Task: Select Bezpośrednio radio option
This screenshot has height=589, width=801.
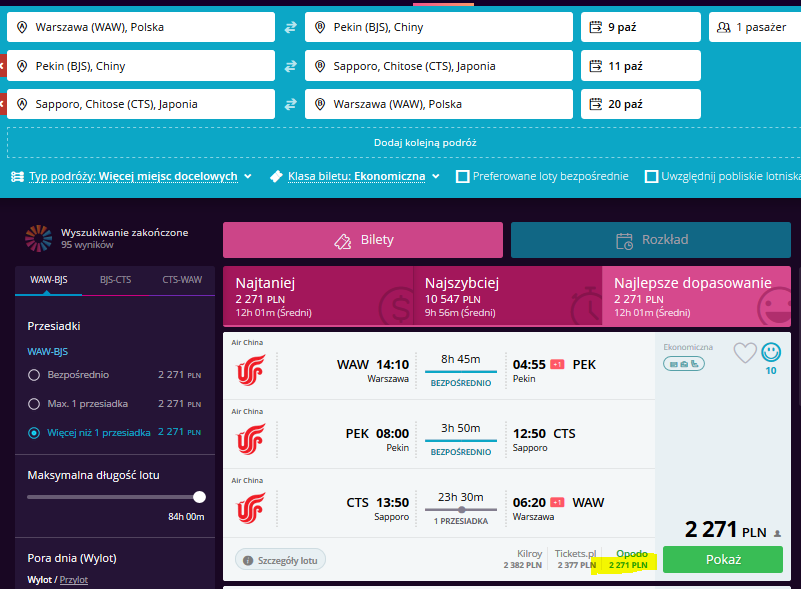Action: (x=34, y=375)
